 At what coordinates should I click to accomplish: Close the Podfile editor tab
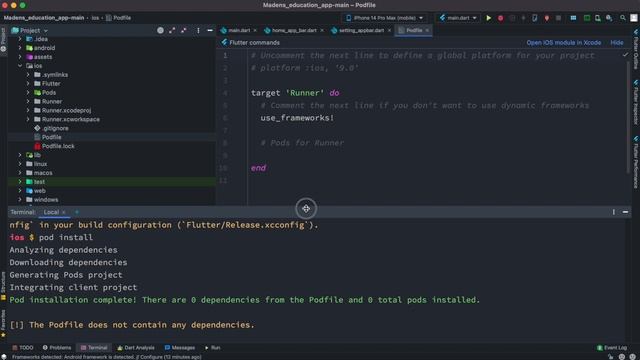click(x=427, y=30)
